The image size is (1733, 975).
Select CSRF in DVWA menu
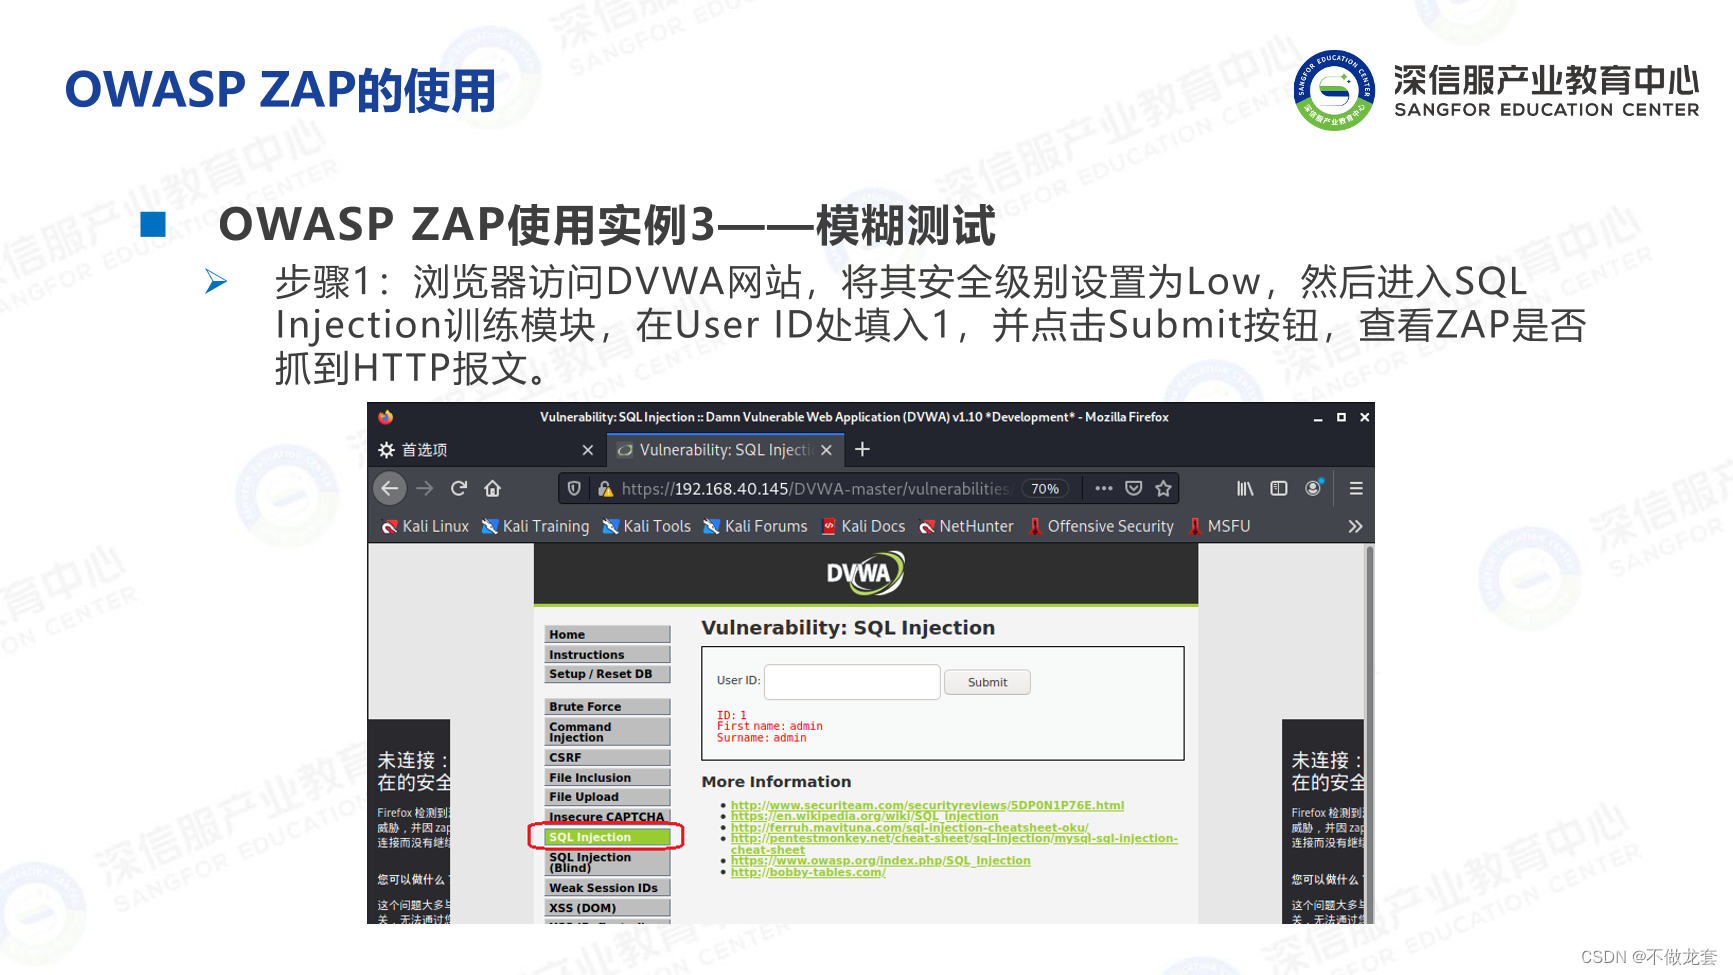coord(607,757)
